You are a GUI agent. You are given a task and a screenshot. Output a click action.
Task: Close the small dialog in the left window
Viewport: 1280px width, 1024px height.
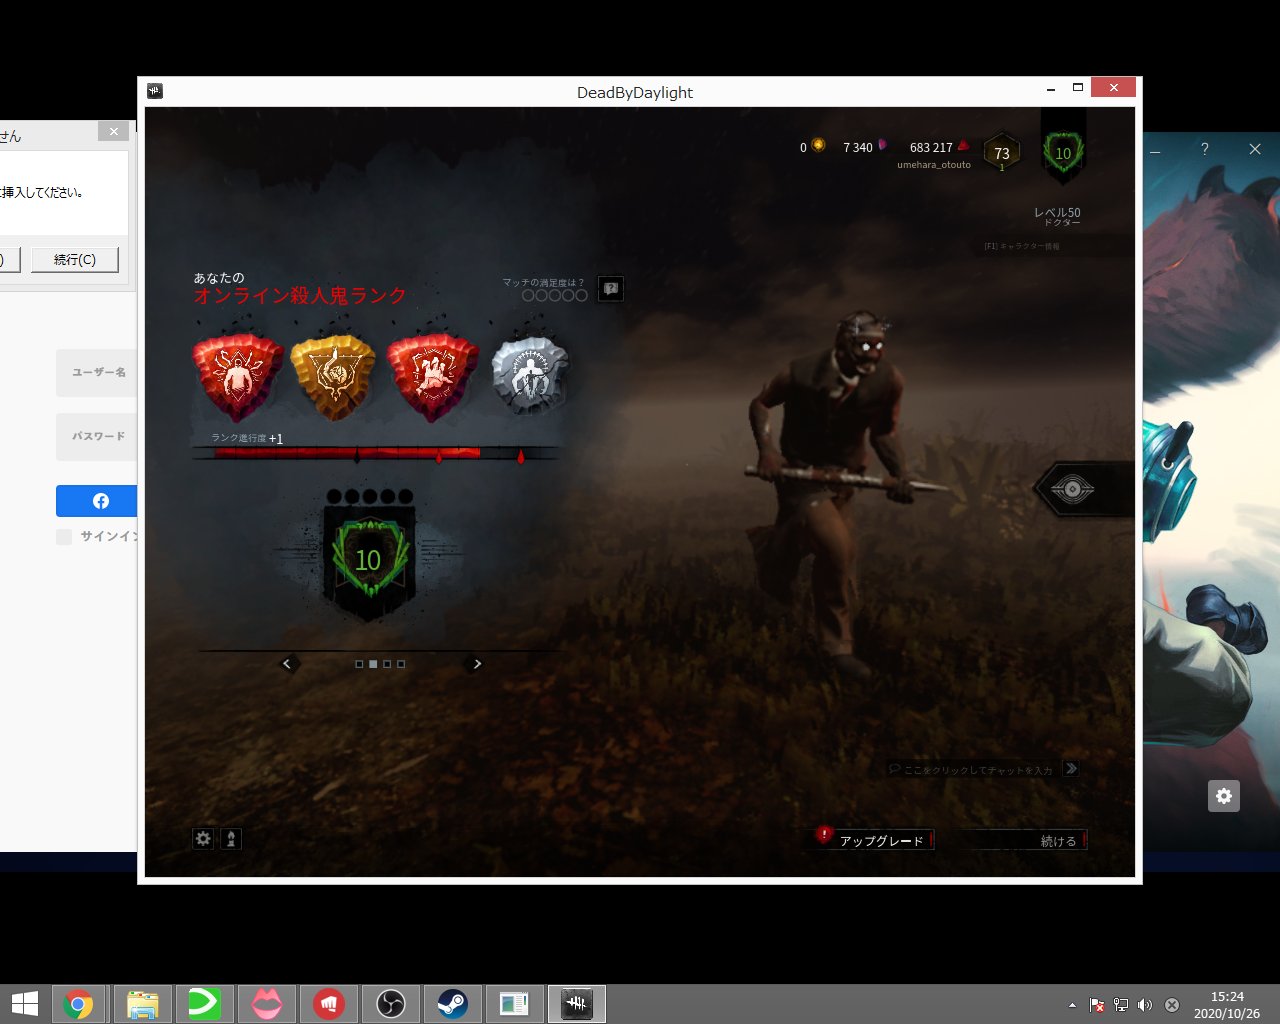(113, 132)
